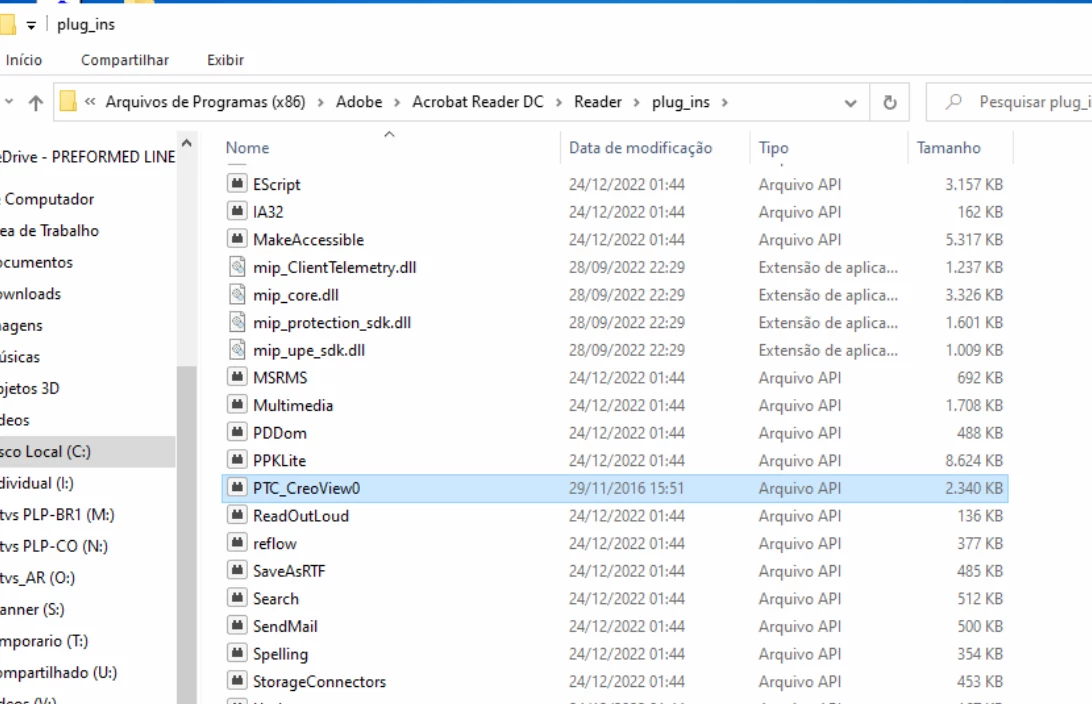Expand the chevron after plug_ins breadcrumb
Image resolution: width=1092 pixels, height=704 pixels.
click(725, 102)
